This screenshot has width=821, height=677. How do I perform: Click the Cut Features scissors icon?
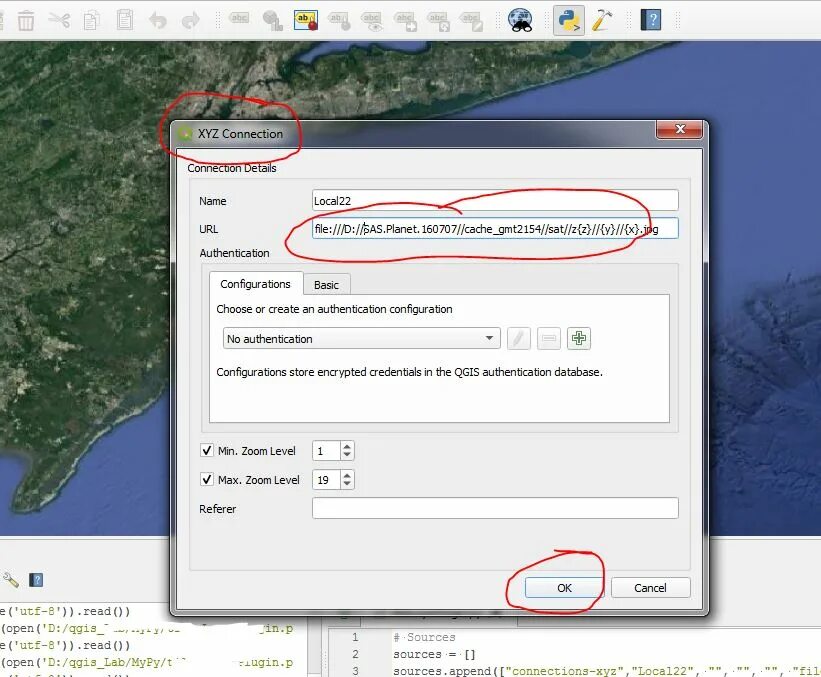point(61,18)
